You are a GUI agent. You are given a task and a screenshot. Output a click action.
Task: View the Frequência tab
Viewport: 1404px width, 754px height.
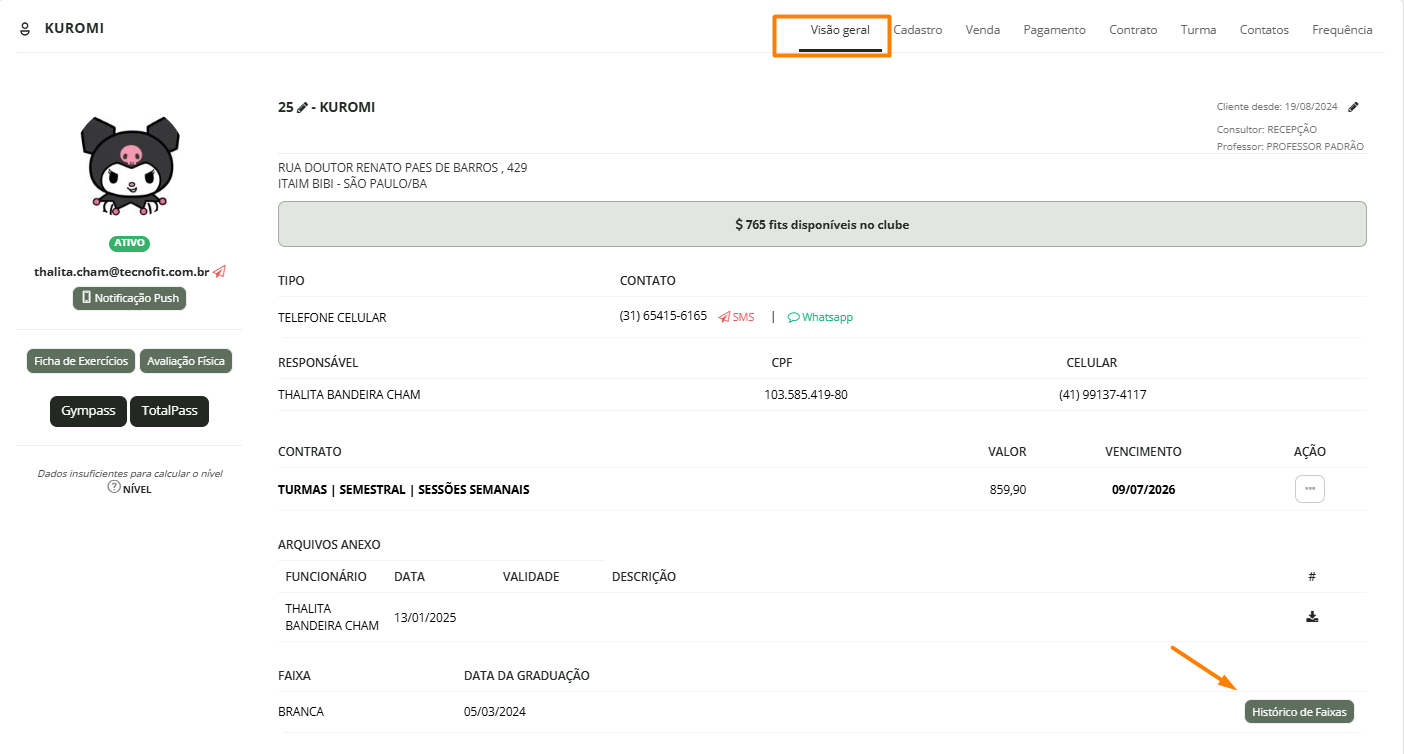[x=1342, y=30]
